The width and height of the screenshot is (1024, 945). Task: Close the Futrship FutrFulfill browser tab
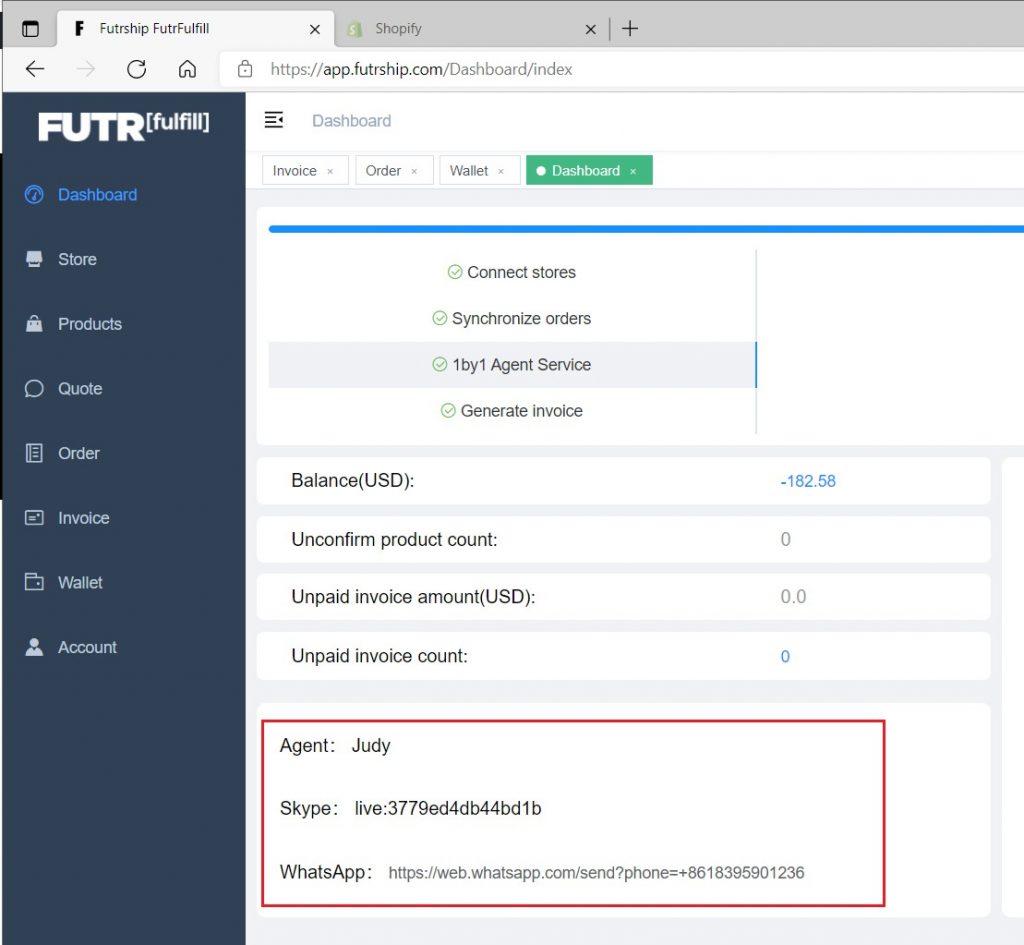pyautogui.click(x=315, y=29)
